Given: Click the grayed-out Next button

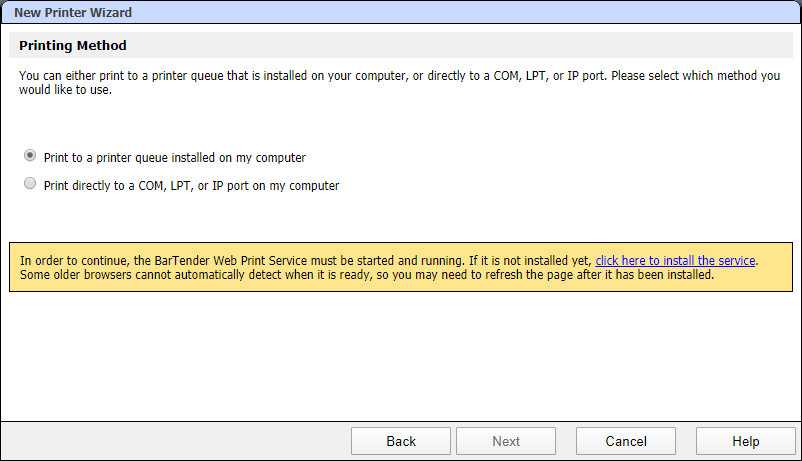Looking at the screenshot, I should click(506, 441).
